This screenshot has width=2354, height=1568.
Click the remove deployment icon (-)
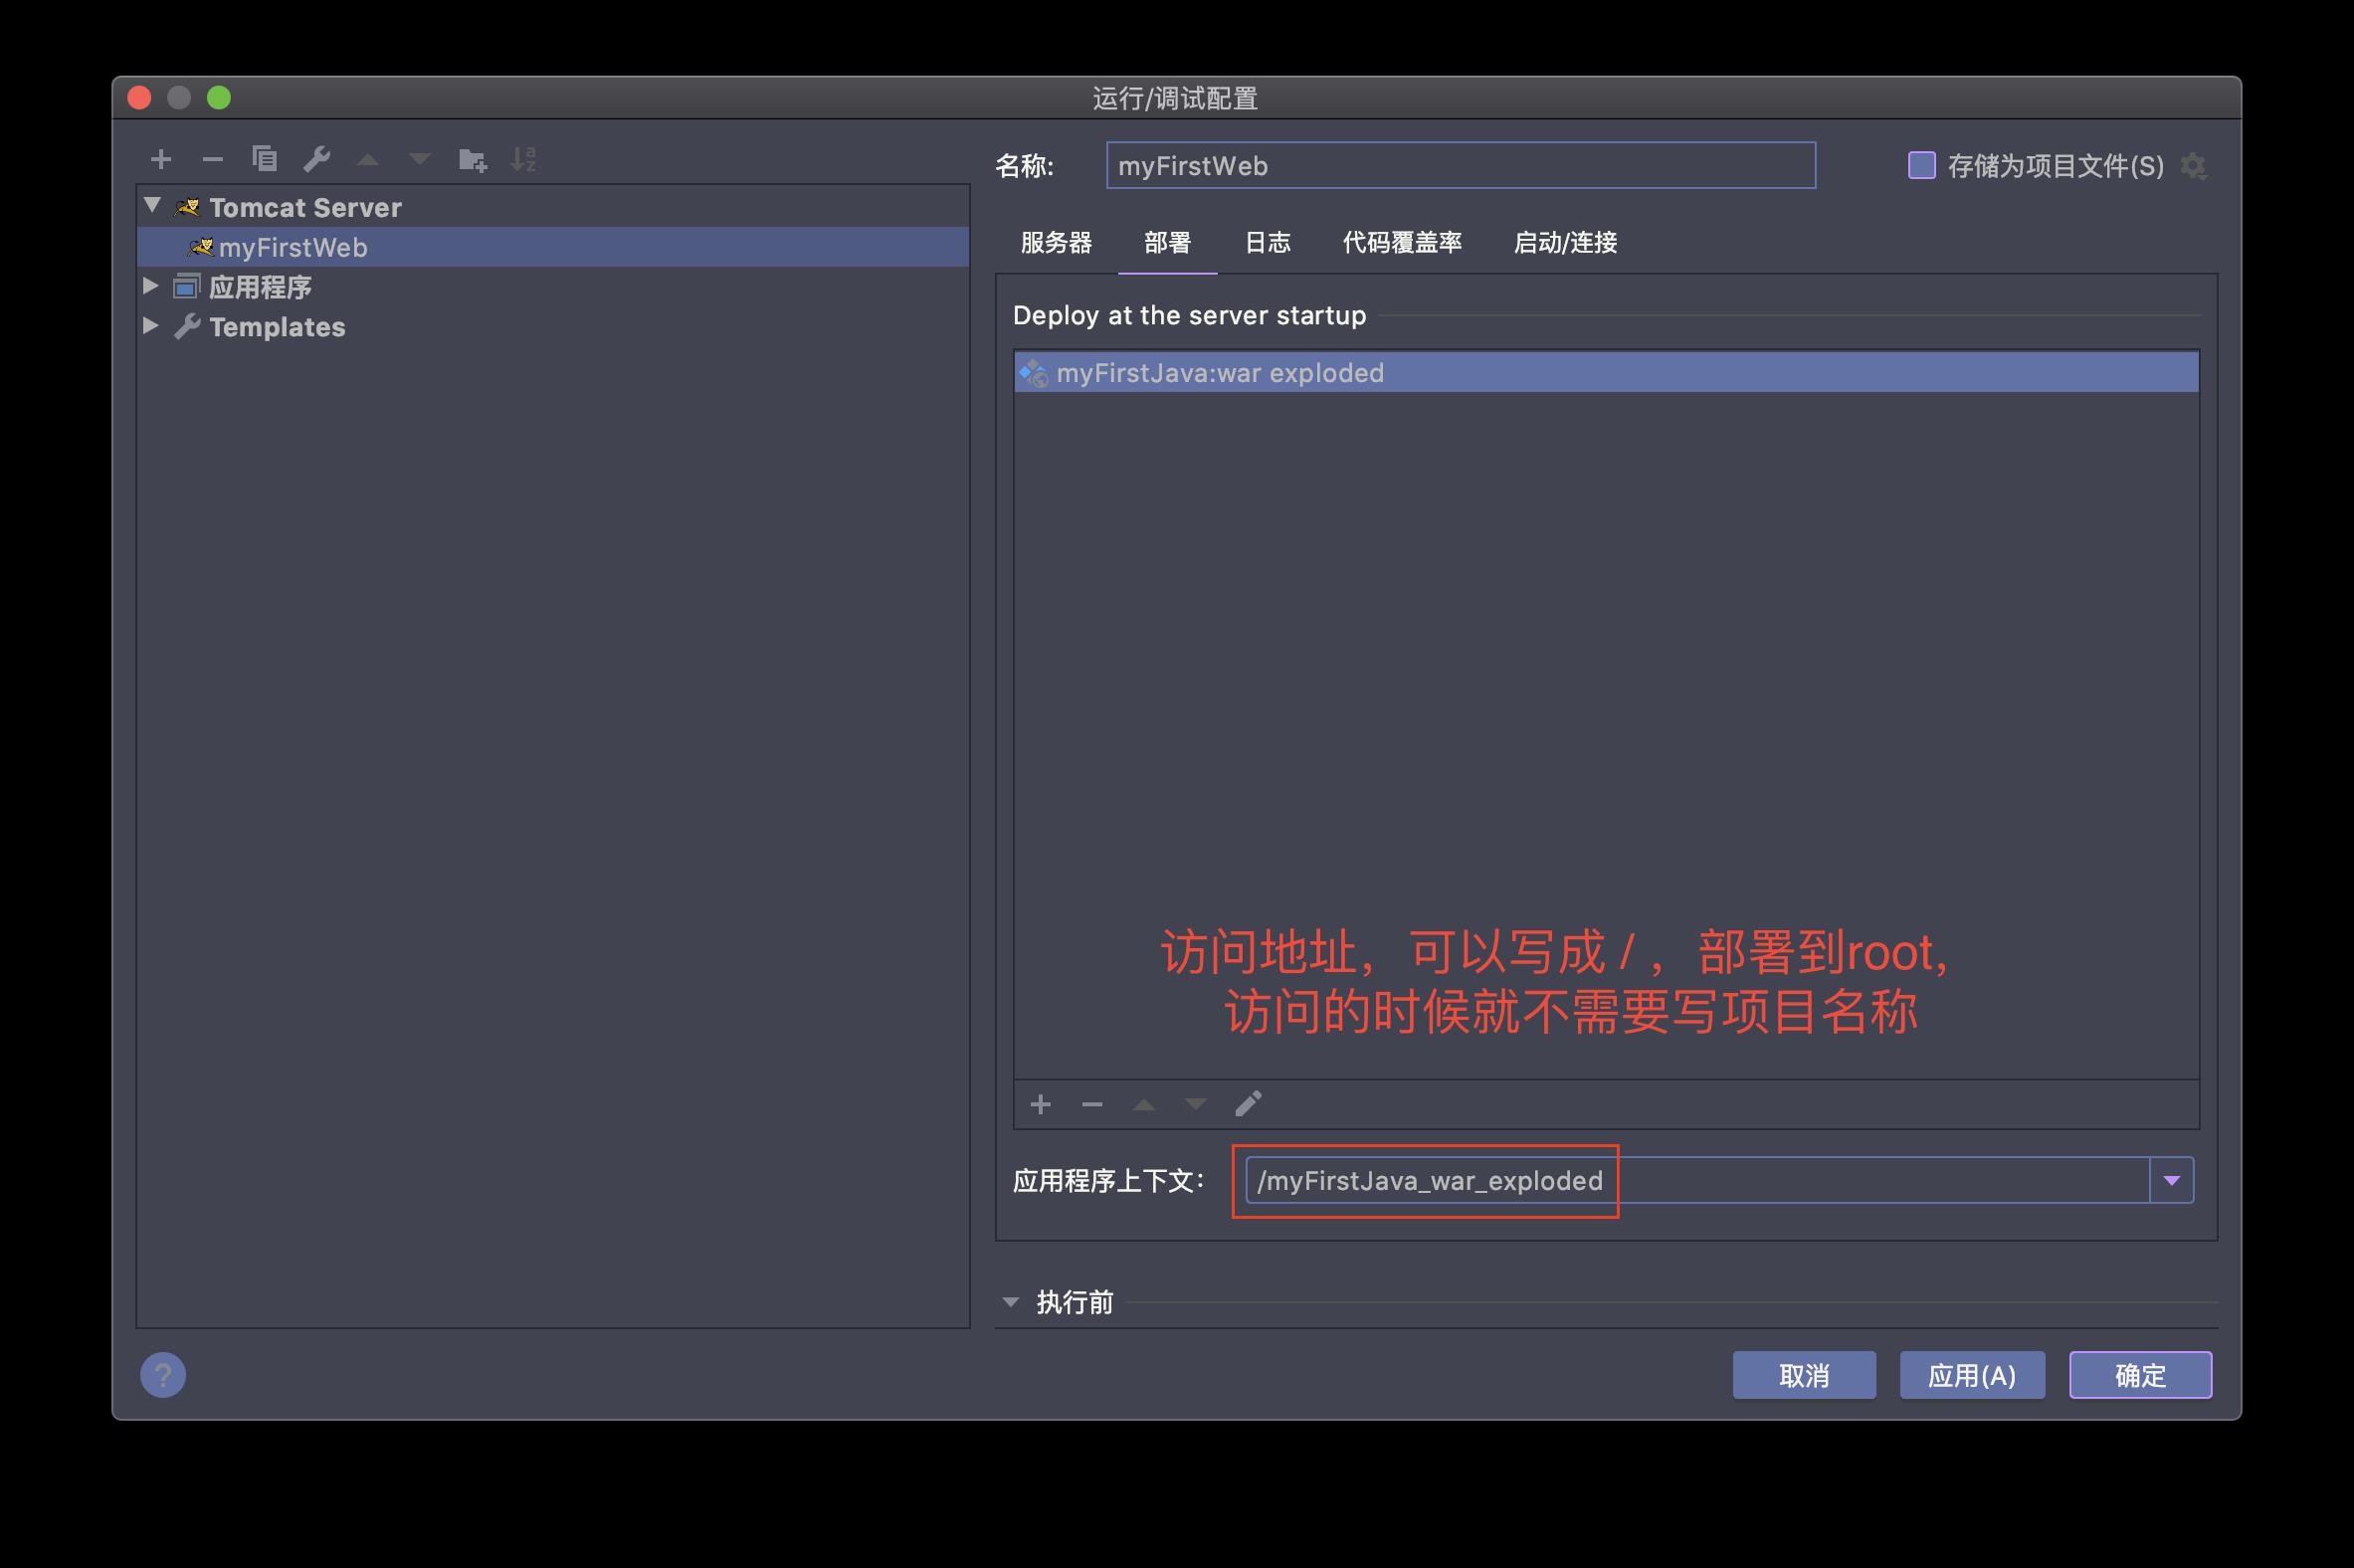coord(1090,1104)
